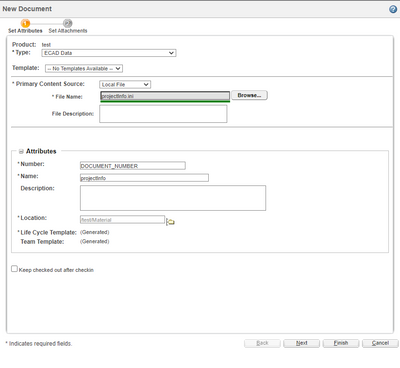The height and width of the screenshot is (368, 400).
Task: Click the Set Attachments step 2 icon
Action: 68,23
